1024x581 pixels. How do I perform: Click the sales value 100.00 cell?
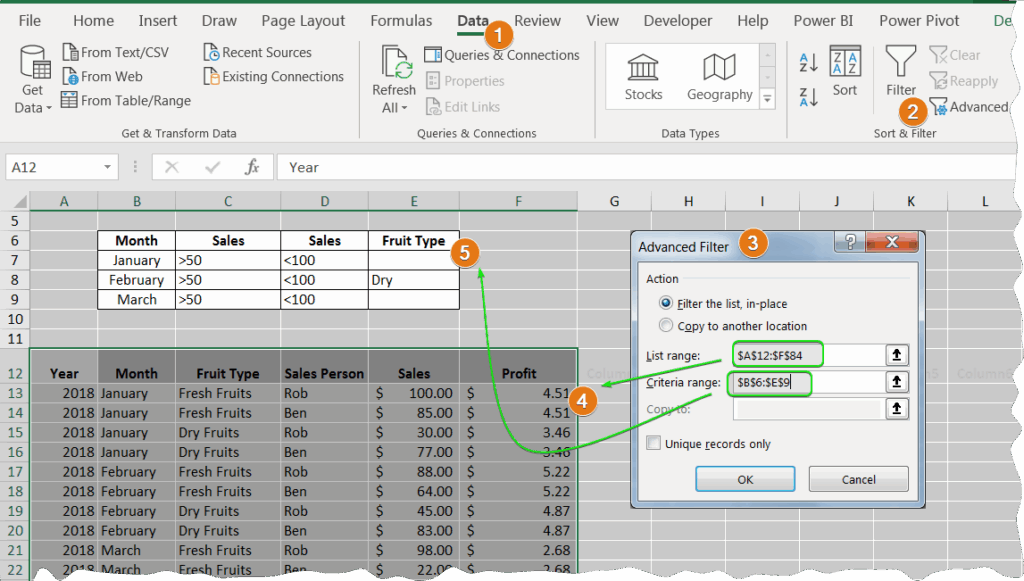[x=414, y=393]
